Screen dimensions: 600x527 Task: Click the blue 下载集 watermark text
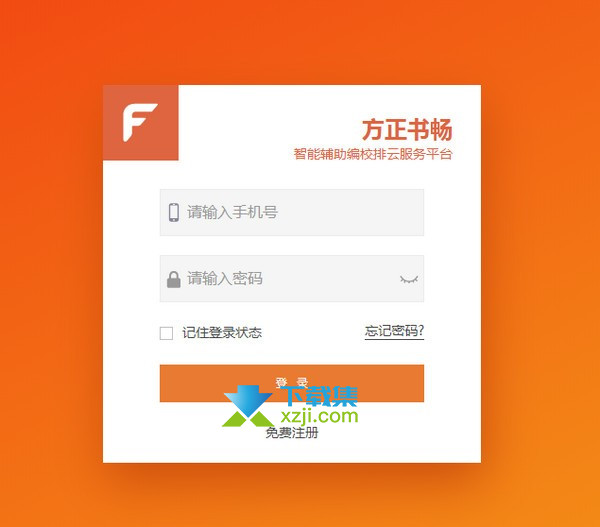tap(321, 396)
